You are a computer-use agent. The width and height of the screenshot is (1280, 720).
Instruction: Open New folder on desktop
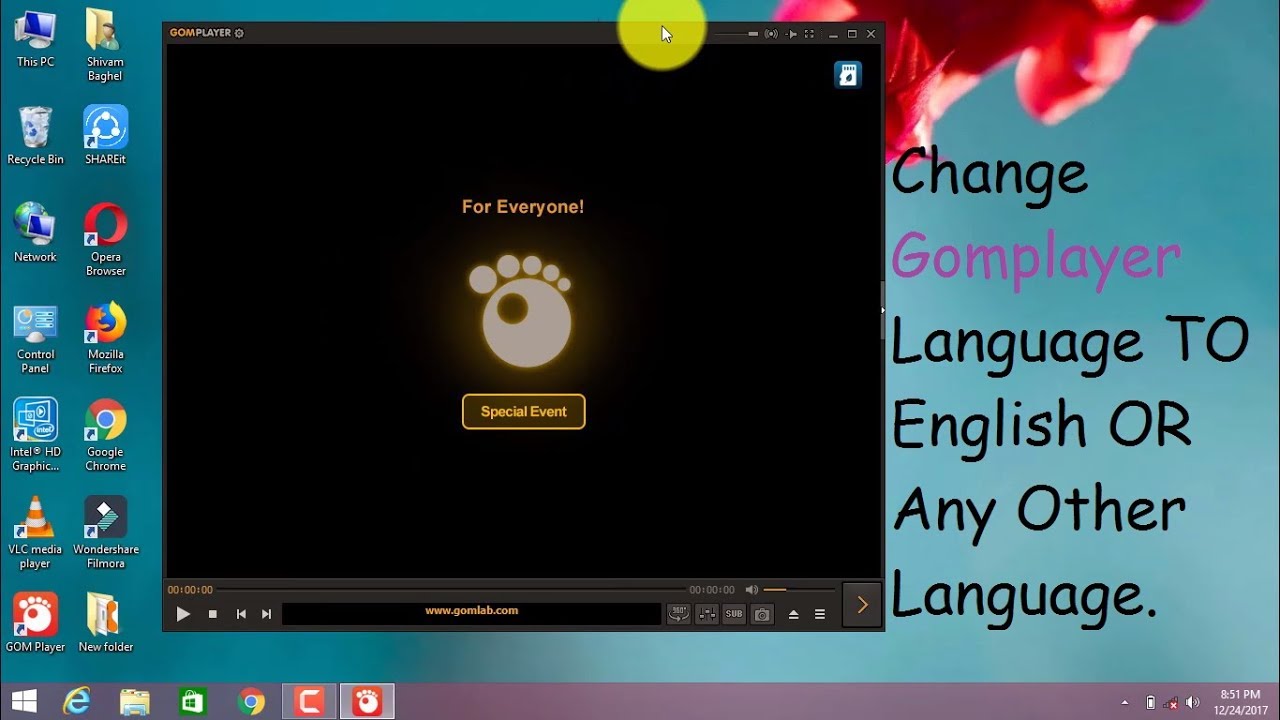105,623
